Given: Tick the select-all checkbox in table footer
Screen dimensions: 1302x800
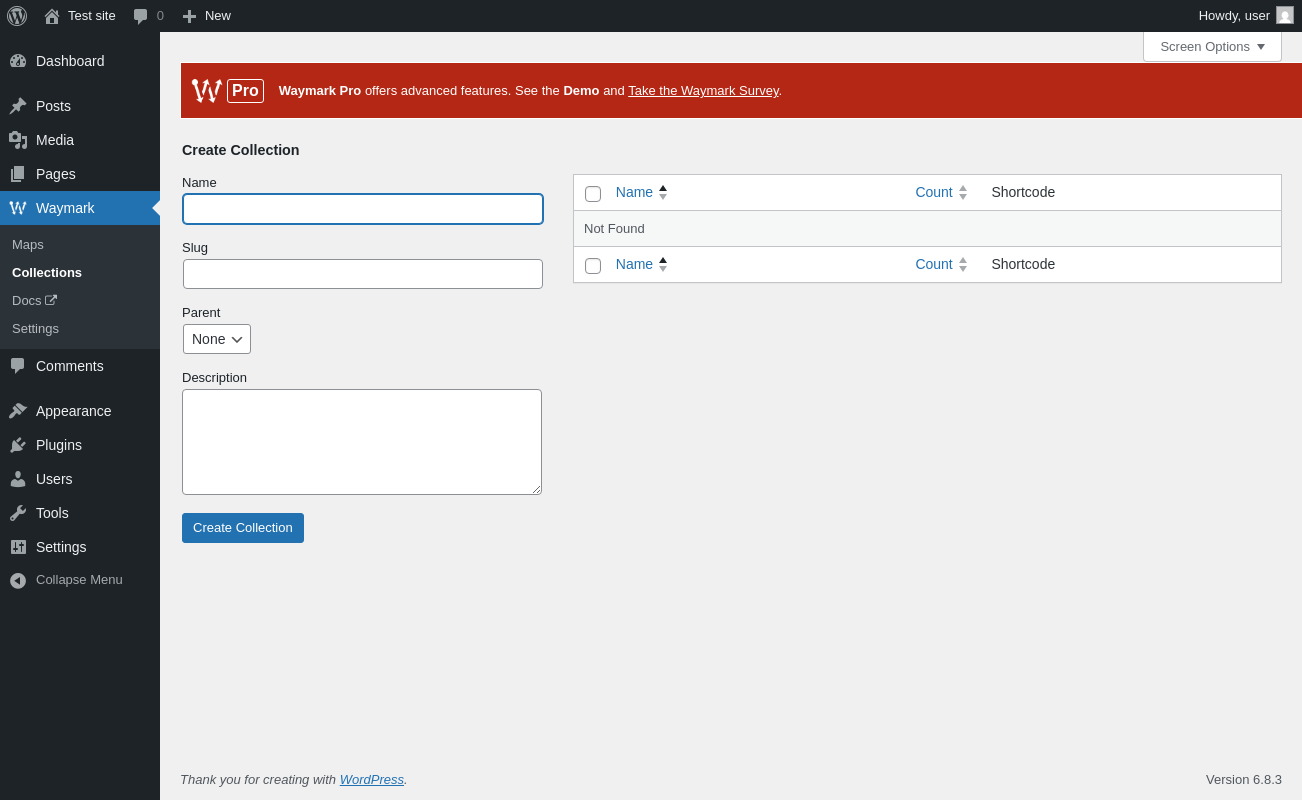Looking at the screenshot, I should pyautogui.click(x=593, y=266).
